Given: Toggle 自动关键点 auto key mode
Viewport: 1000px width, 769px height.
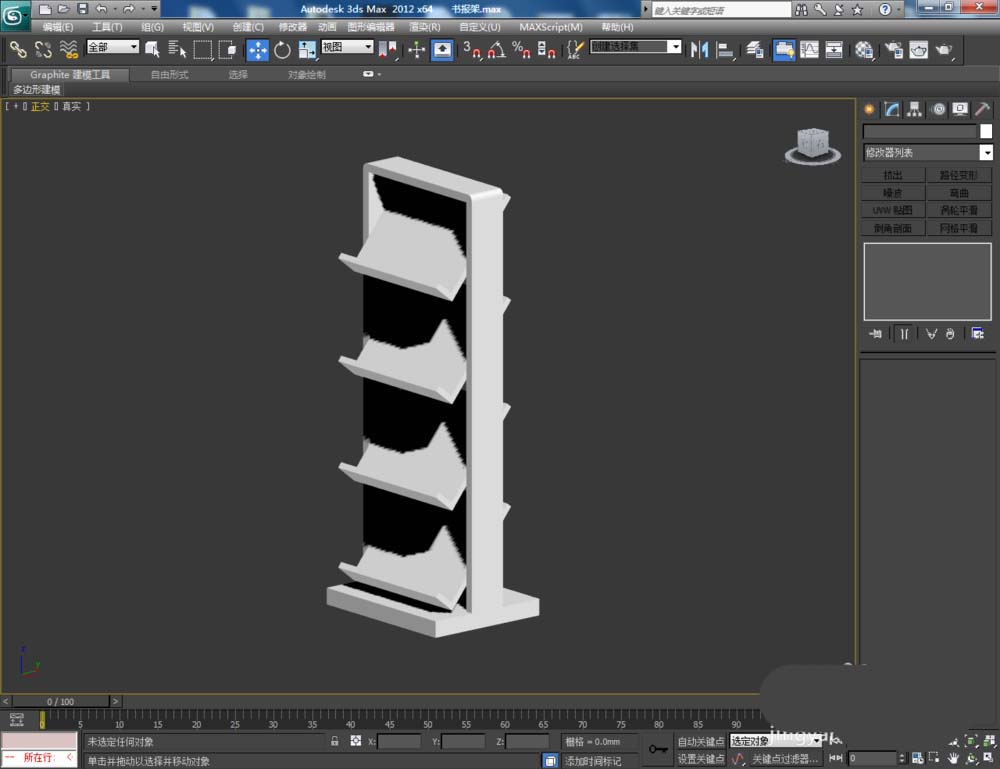Looking at the screenshot, I should [700, 741].
